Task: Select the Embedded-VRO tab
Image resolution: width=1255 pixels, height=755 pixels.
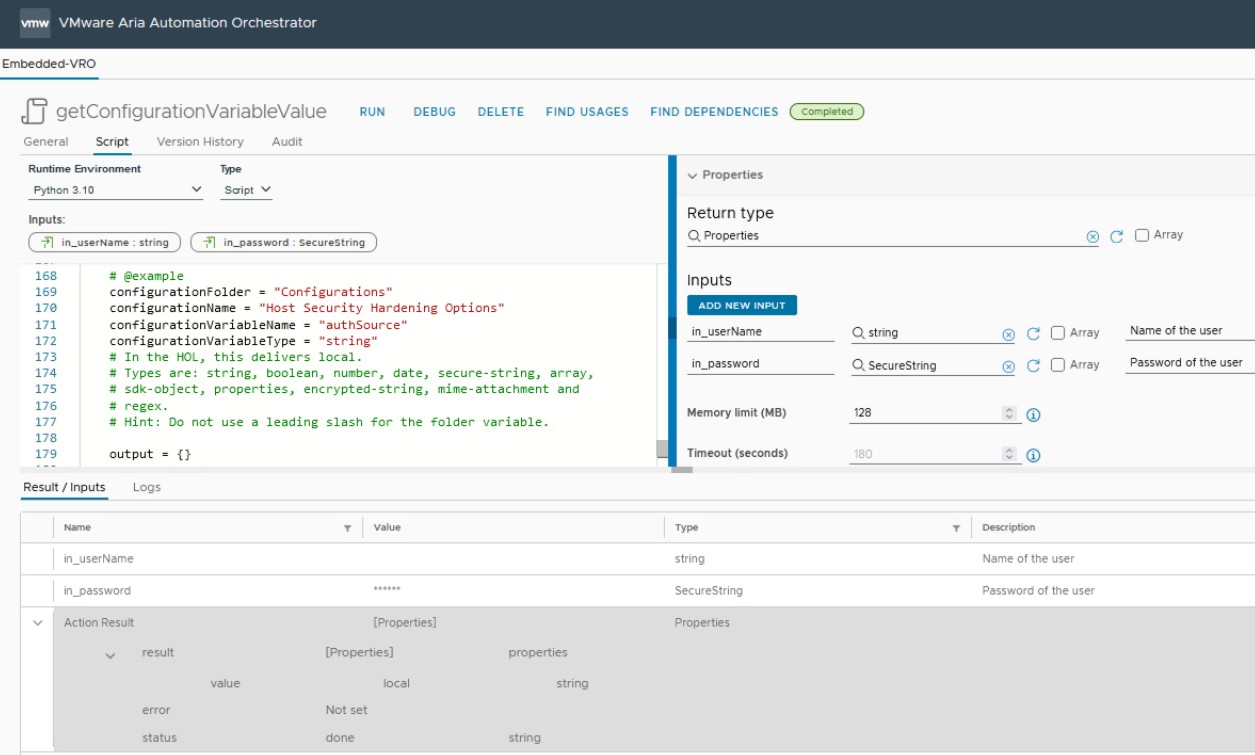Action: coord(49,64)
